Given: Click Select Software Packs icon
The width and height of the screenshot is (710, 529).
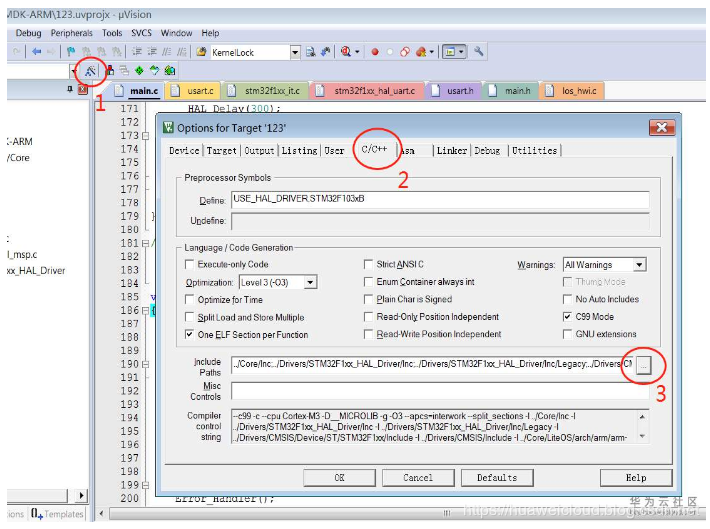Looking at the screenshot, I should coord(154,70).
